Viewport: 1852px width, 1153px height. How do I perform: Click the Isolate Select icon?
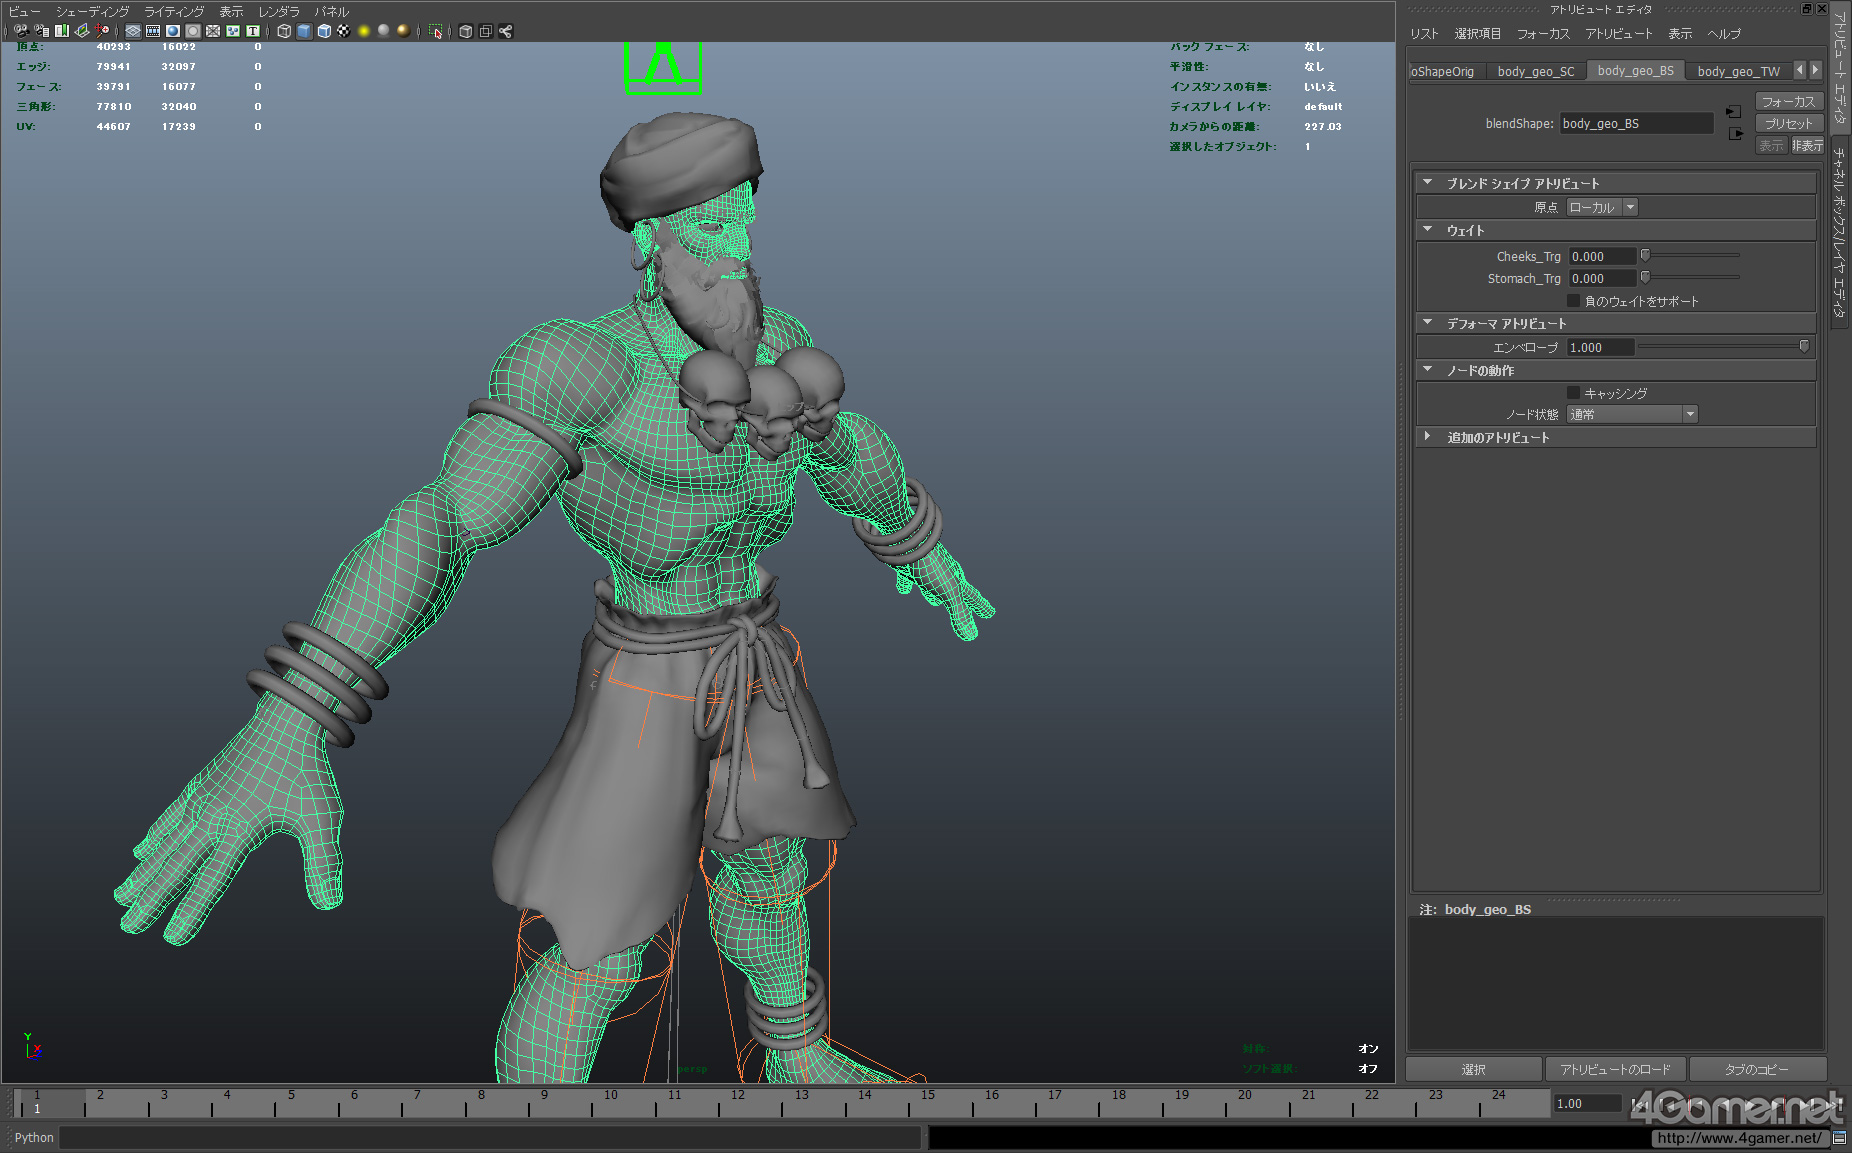[x=436, y=31]
